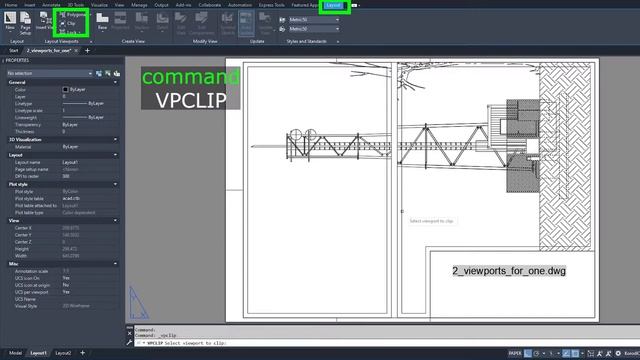
Task: Toggle the auto-scale annotation icon
Action: tap(609, 353)
